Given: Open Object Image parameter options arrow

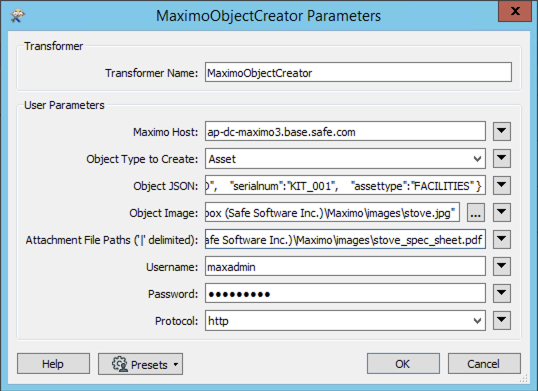Looking at the screenshot, I should coord(502,213).
